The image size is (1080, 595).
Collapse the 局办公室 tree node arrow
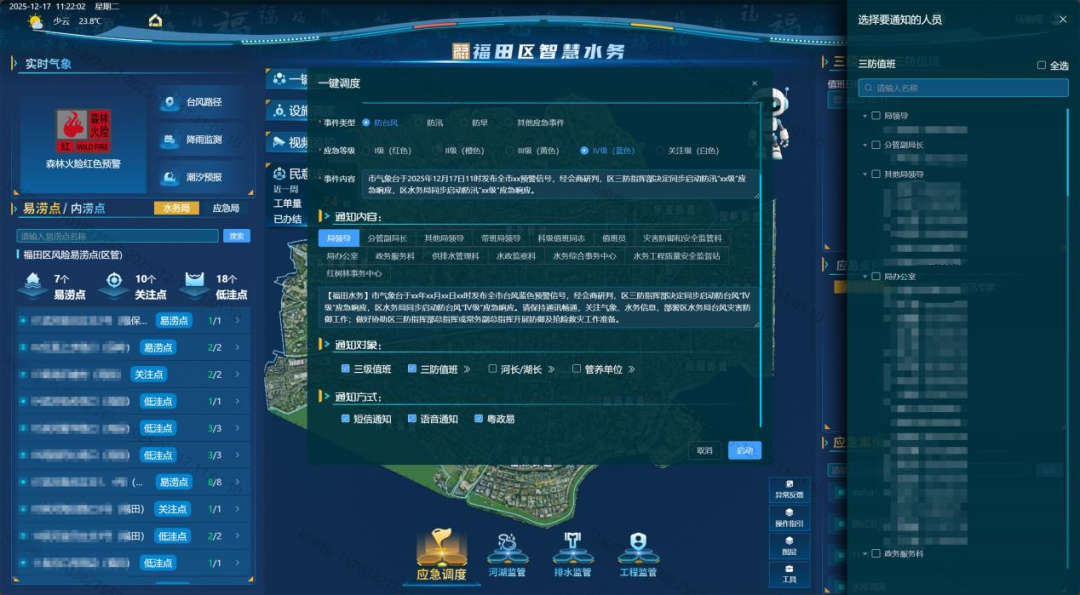click(864, 276)
